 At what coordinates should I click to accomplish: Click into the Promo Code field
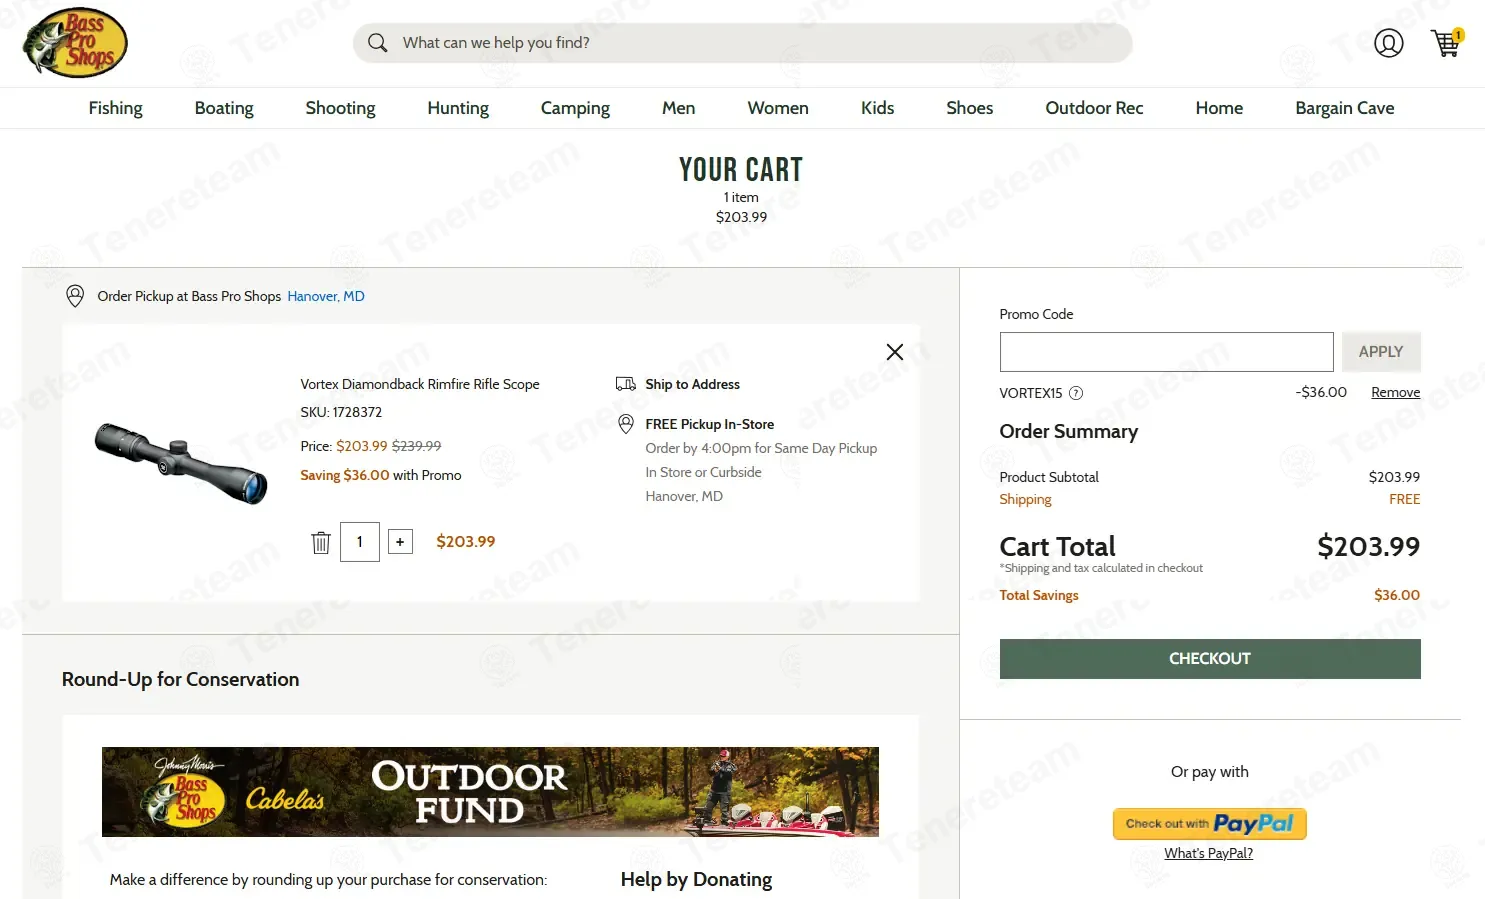coord(1166,352)
